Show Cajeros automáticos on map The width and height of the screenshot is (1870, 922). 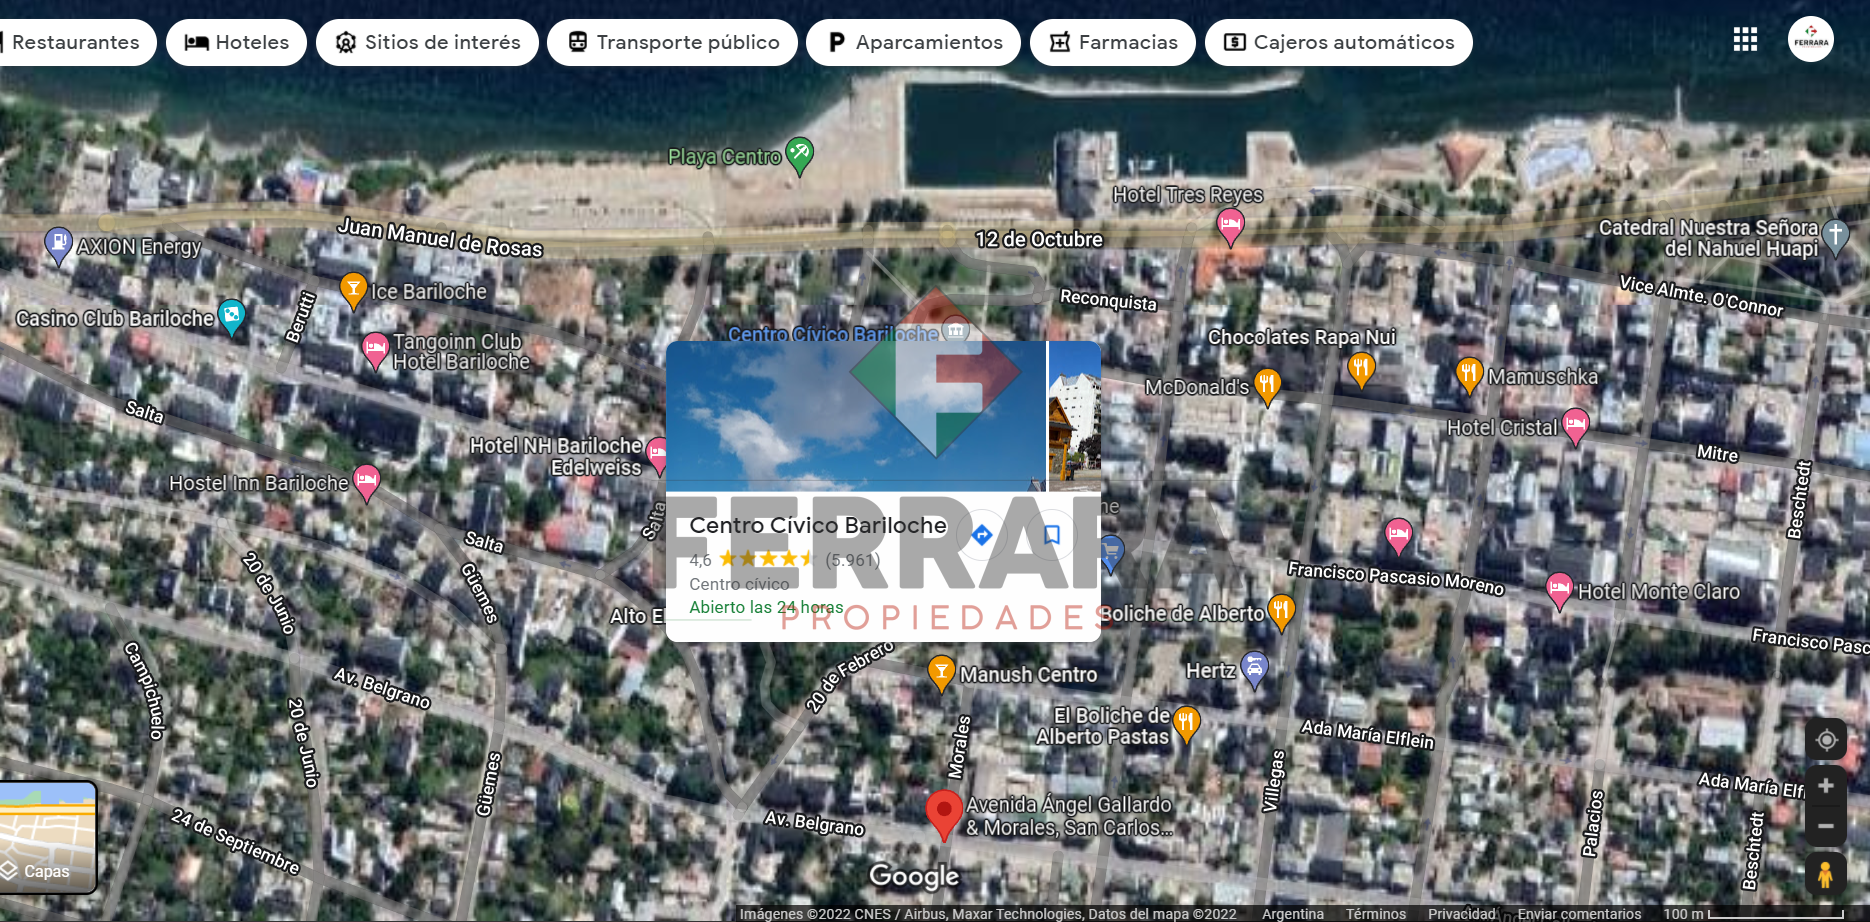pyautogui.click(x=1339, y=42)
